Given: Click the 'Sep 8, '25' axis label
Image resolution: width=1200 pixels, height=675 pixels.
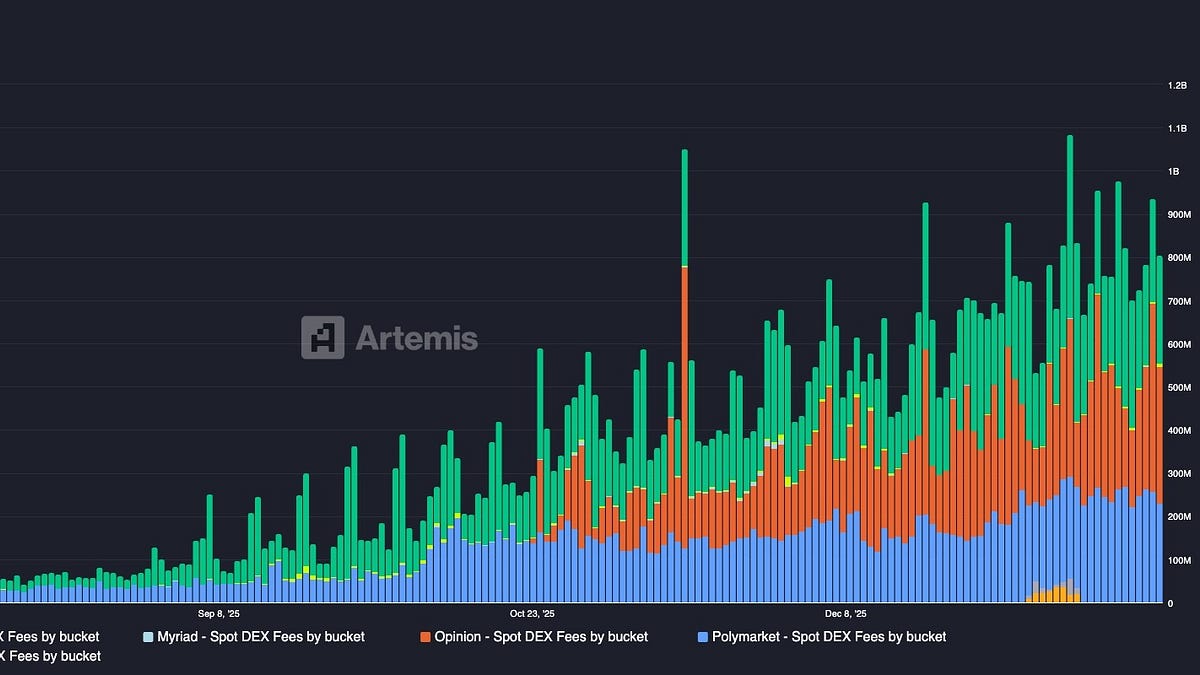Looking at the screenshot, I should pyautogui.click(x=218, y=614).
